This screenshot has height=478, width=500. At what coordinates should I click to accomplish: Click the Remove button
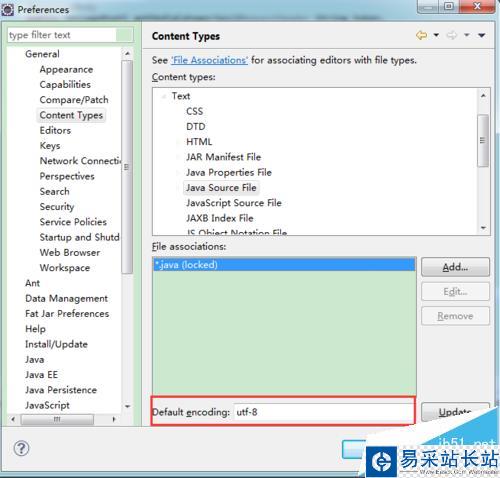click(x=455, y=316)
